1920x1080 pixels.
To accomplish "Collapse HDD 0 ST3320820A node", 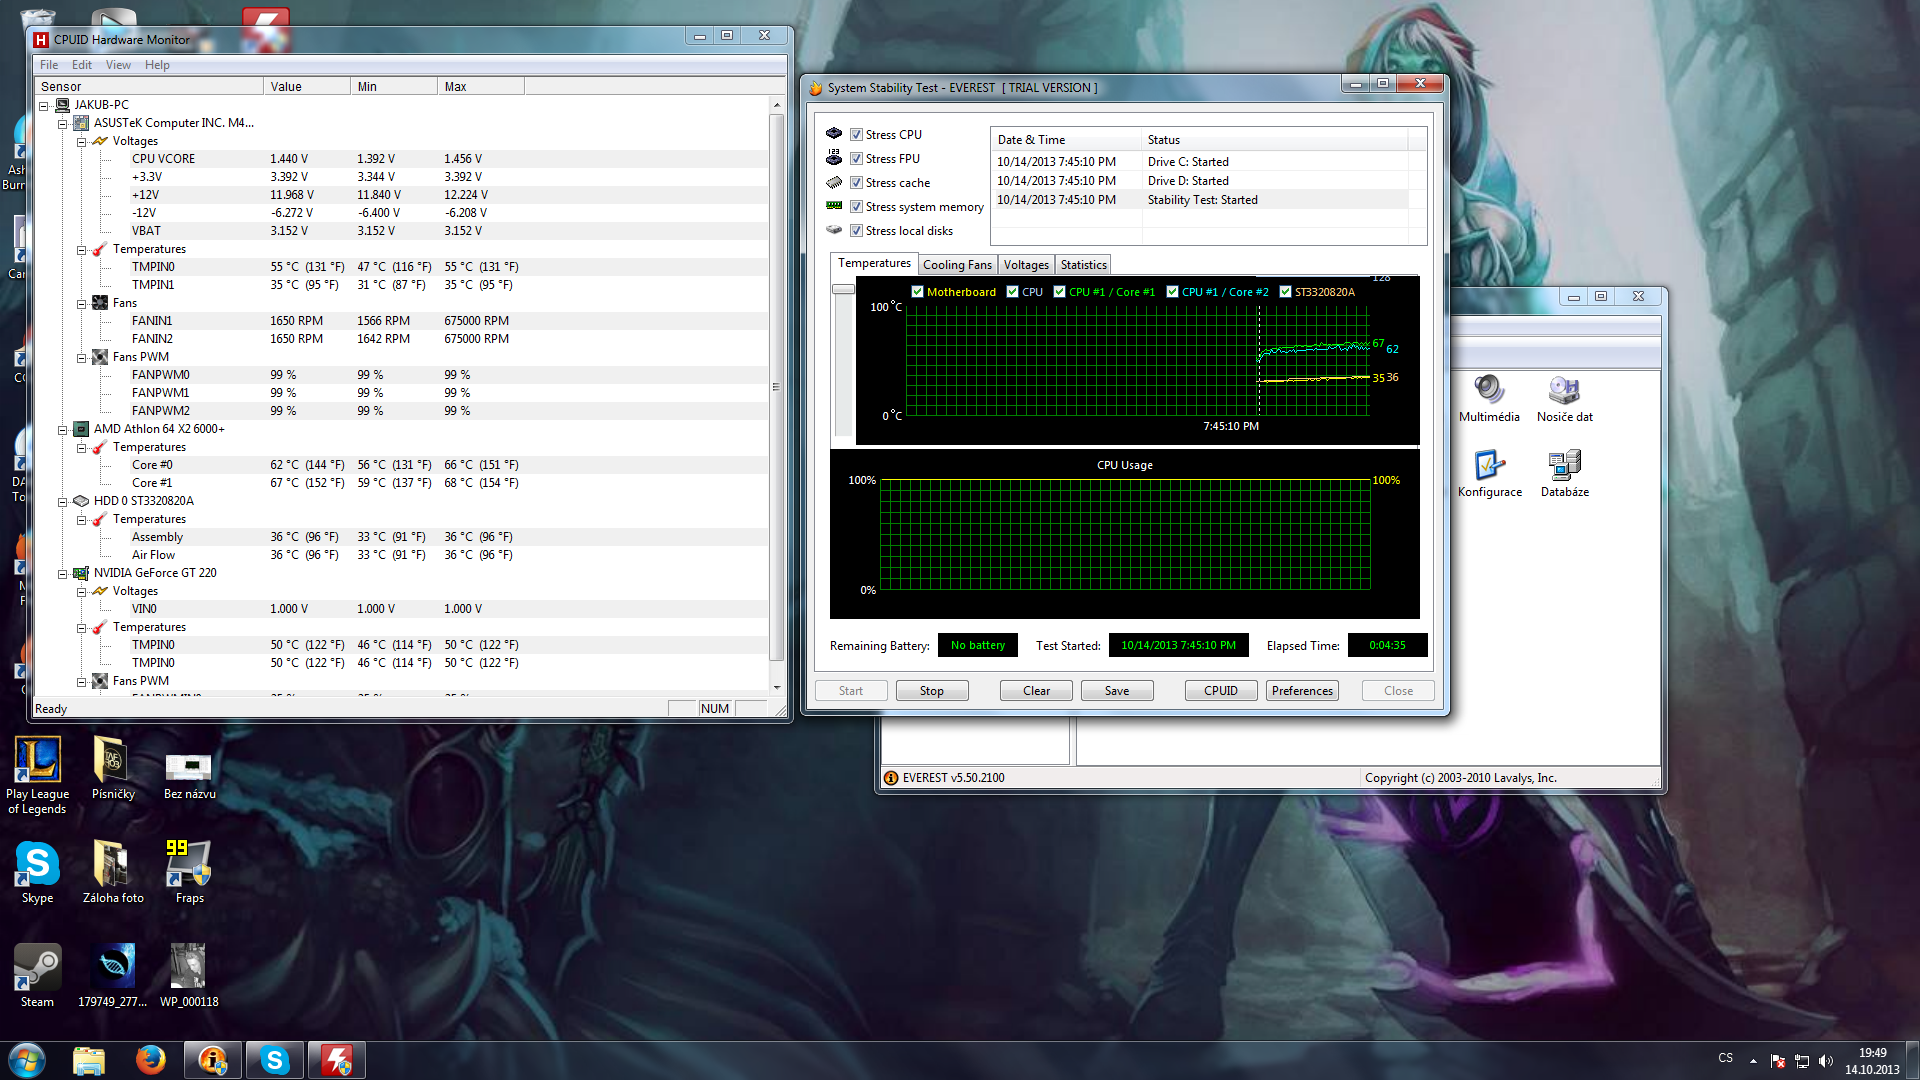I will (63, 502).
